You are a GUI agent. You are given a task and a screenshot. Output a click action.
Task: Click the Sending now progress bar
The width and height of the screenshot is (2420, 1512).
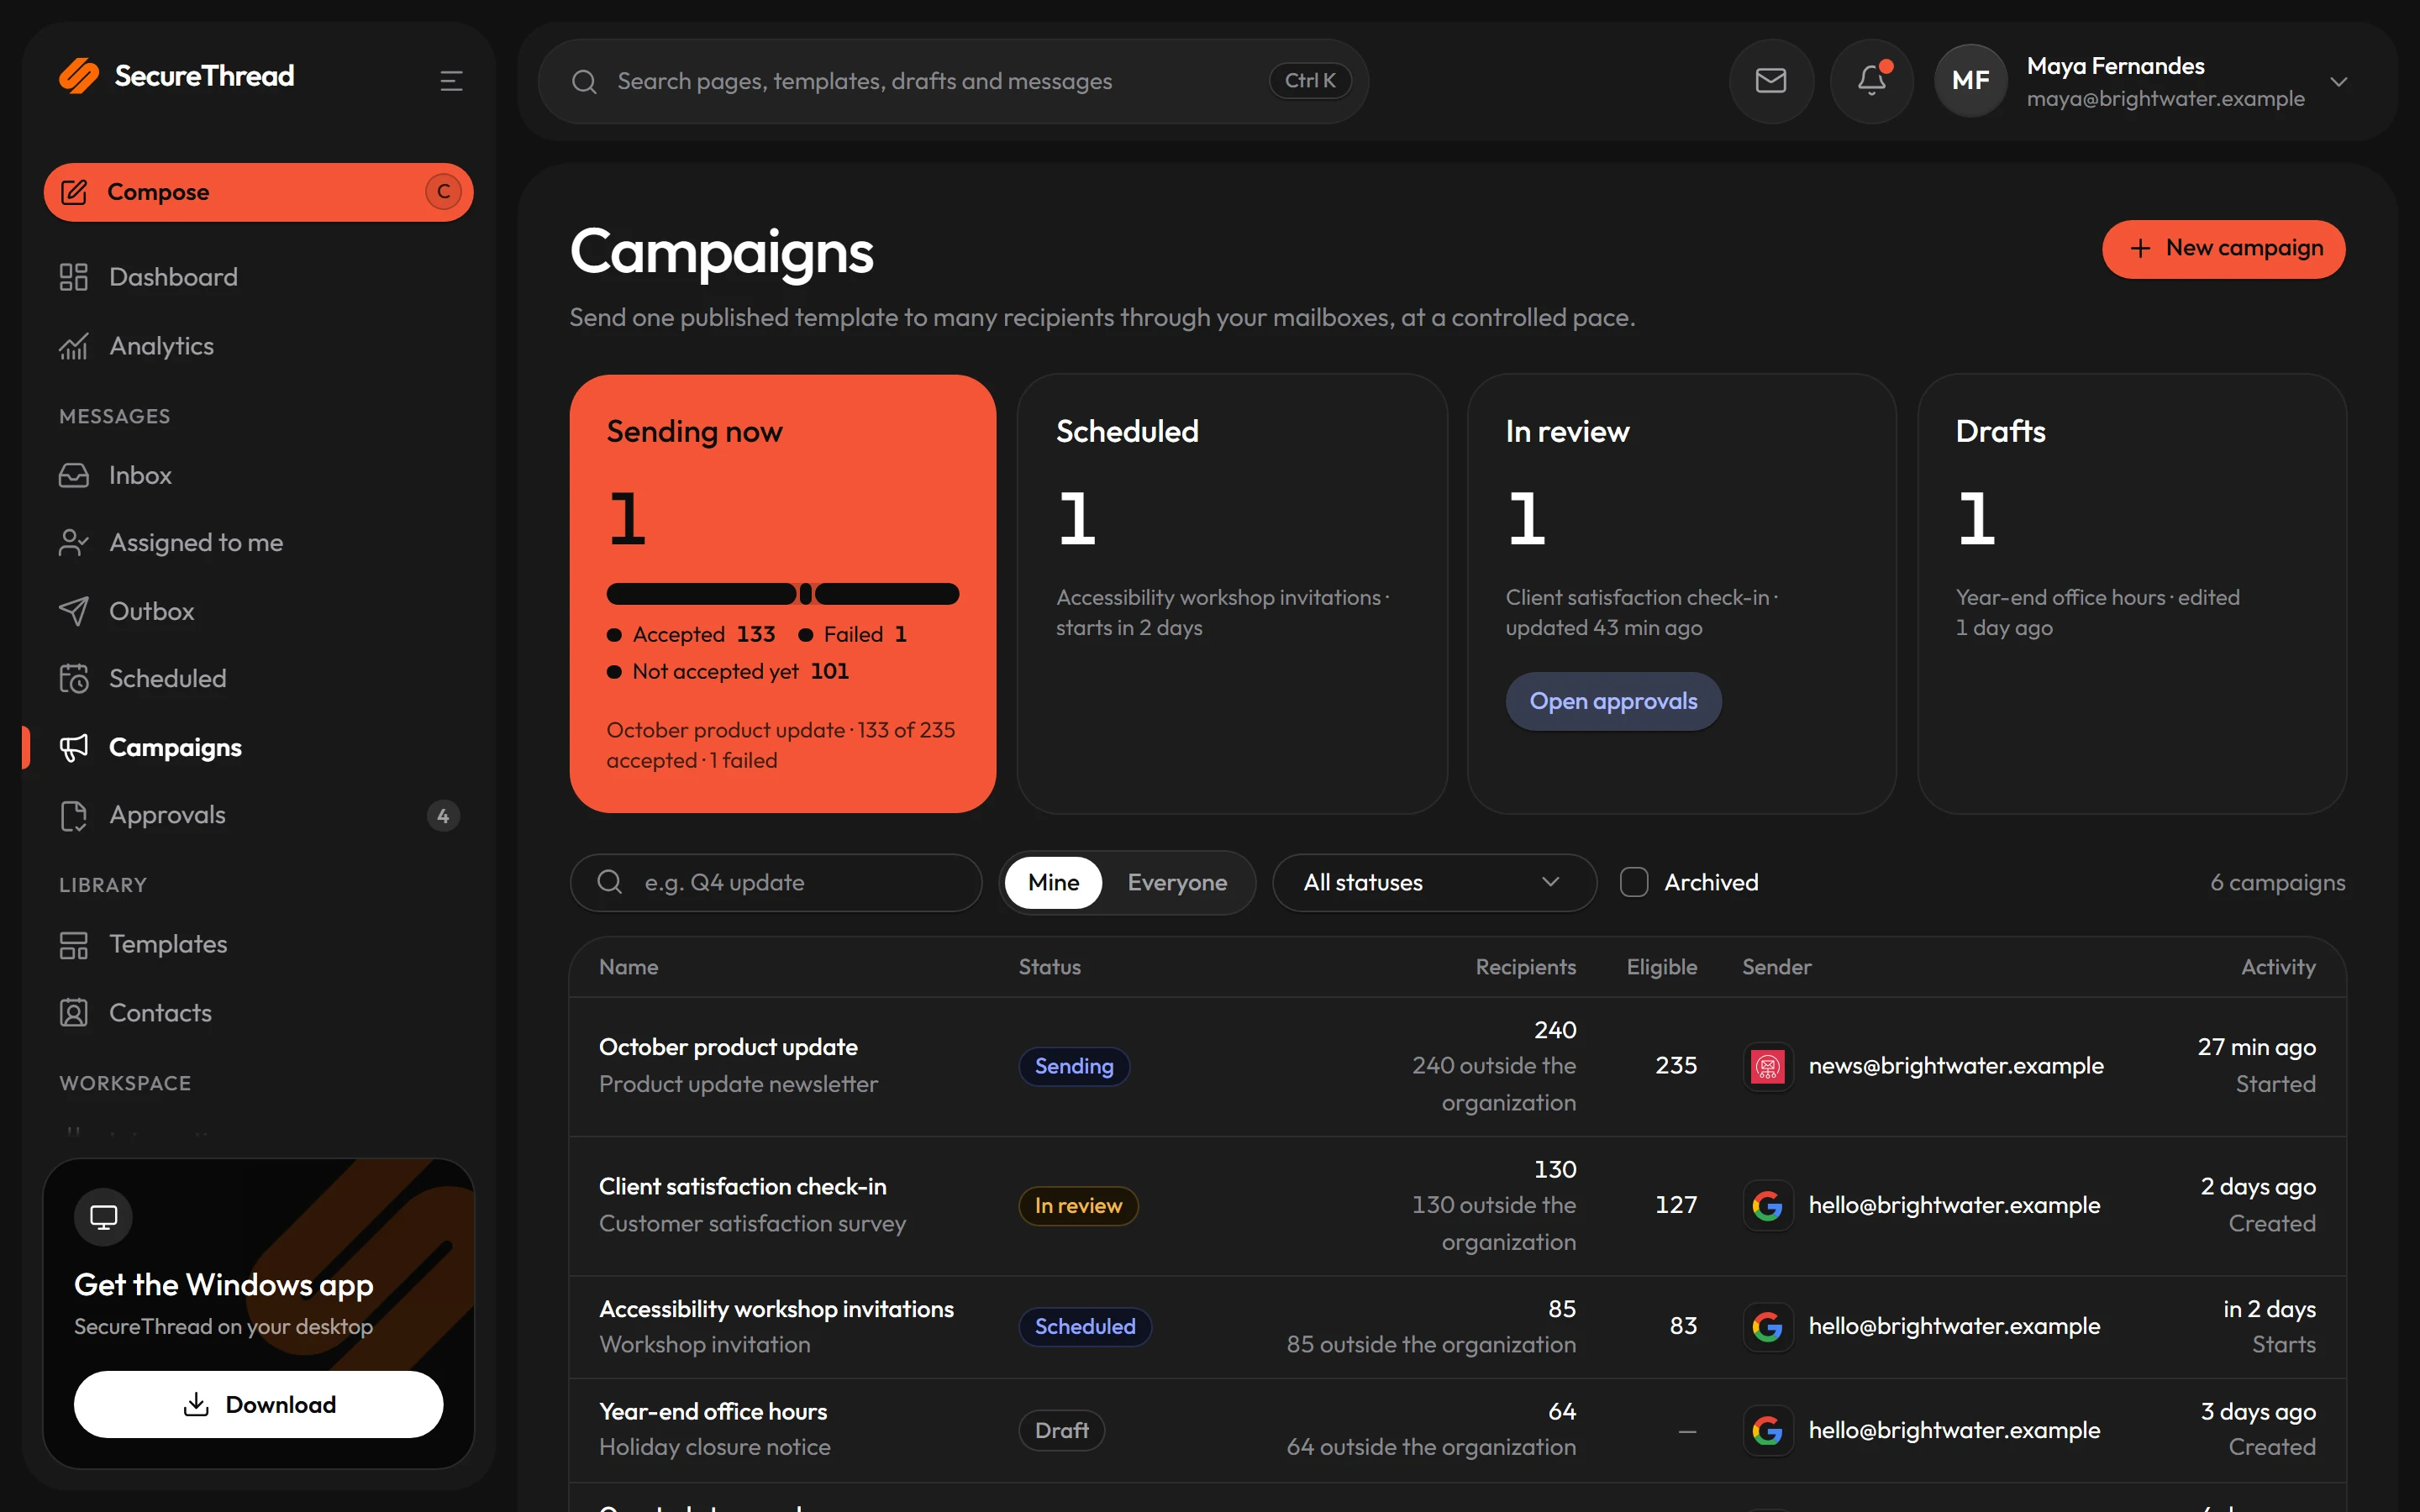click(782, 594)
